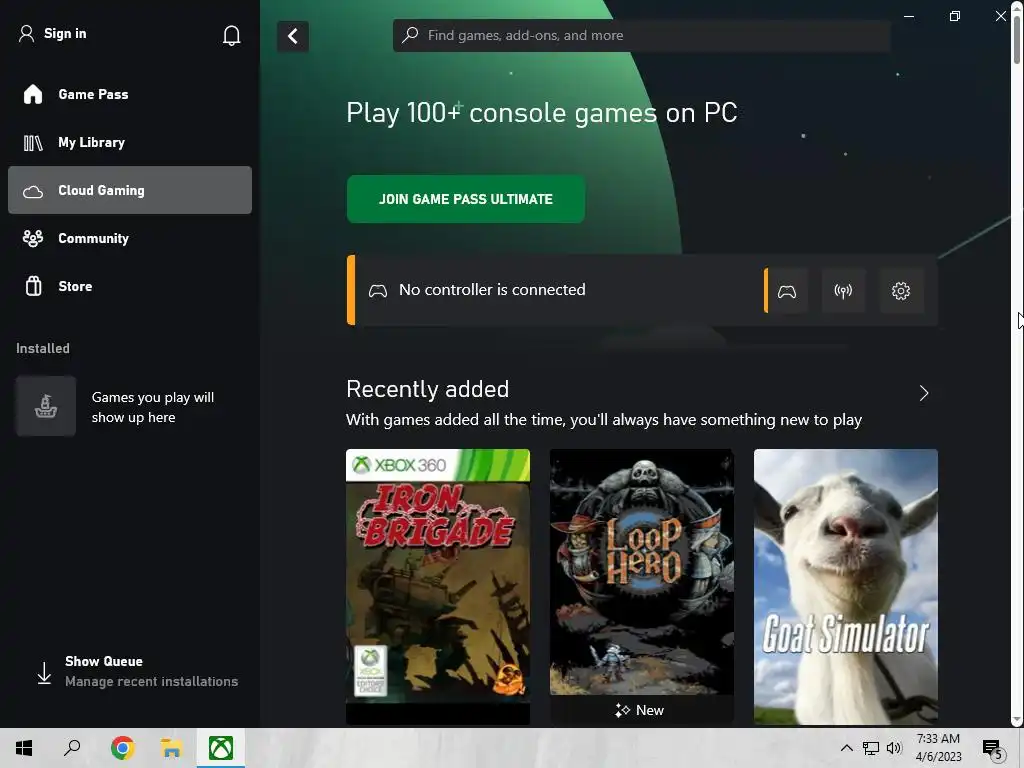Screen dimensions: 1024x768
Task: Open Community menu item
Action: (130, 238)
